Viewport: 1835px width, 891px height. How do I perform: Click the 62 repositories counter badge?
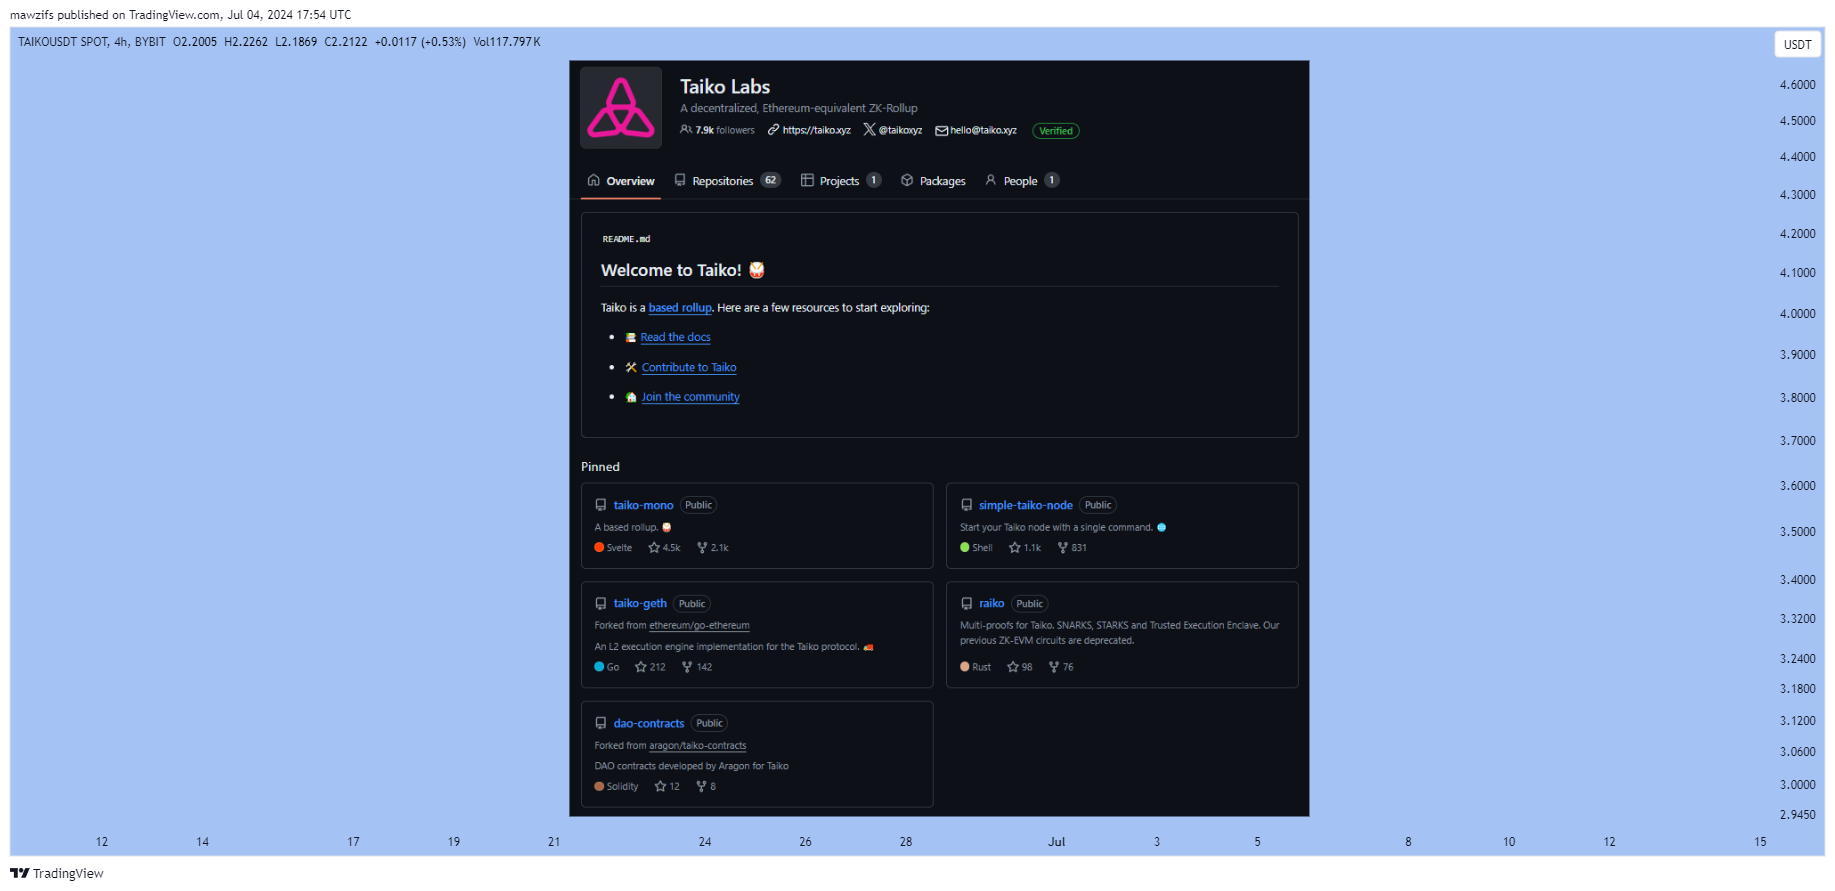coord(770,180)
